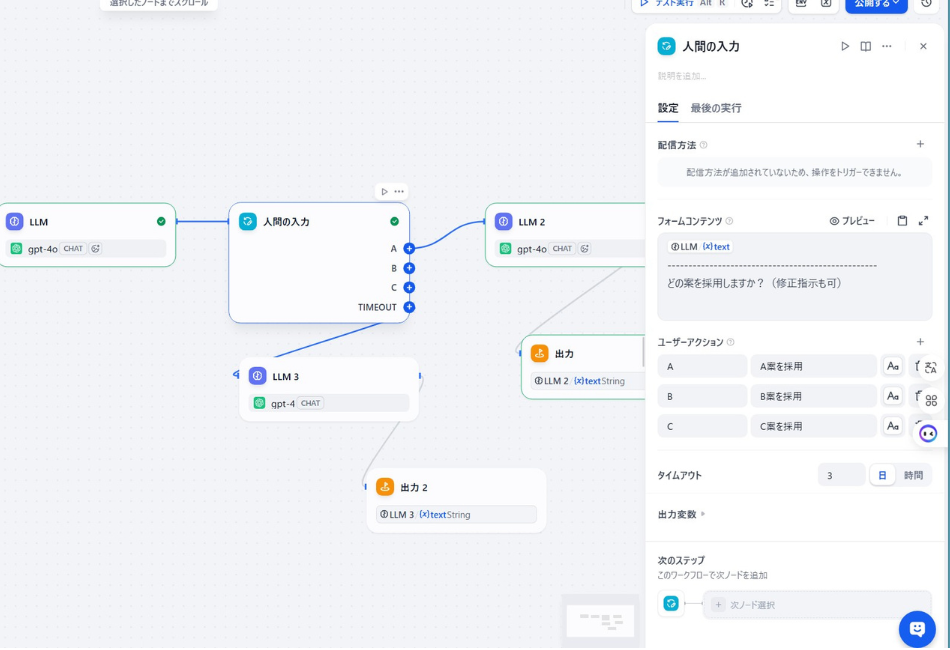
Task: Delete user action B with its trash icon
Action: click(918, 396)
